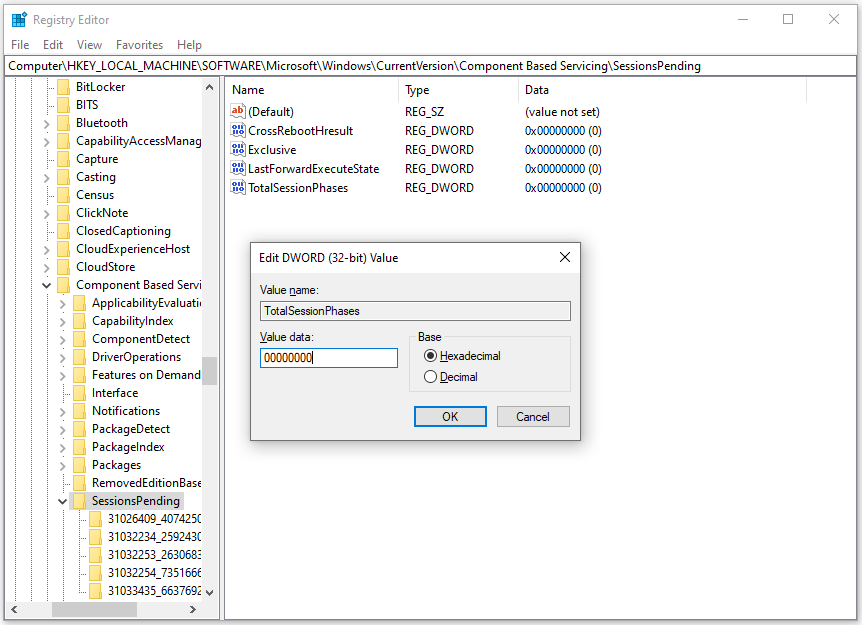Click the tree horizontal scrollbar thumb

(94, 610)
